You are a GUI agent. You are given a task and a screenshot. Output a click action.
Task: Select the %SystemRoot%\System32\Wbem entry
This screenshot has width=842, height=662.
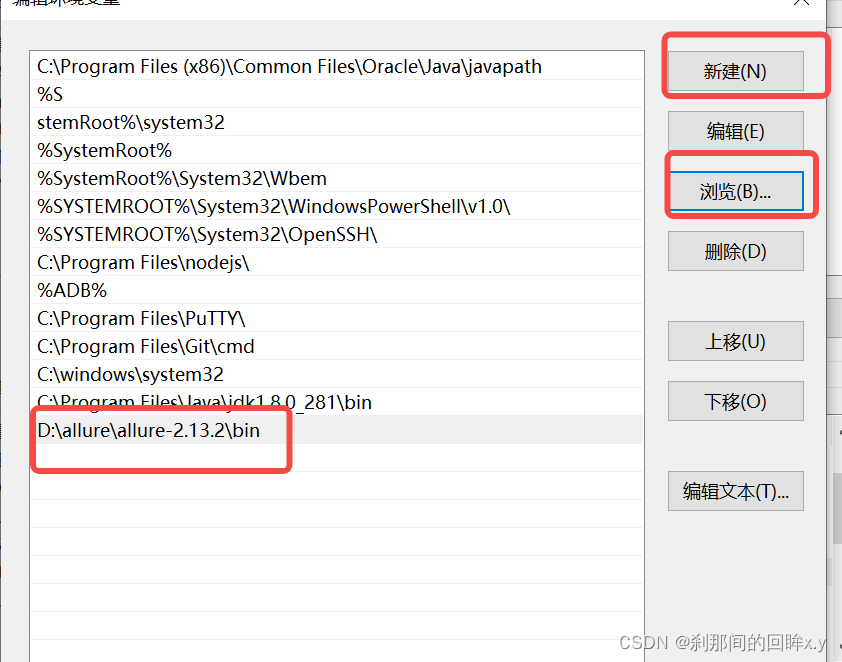point(337,178)
